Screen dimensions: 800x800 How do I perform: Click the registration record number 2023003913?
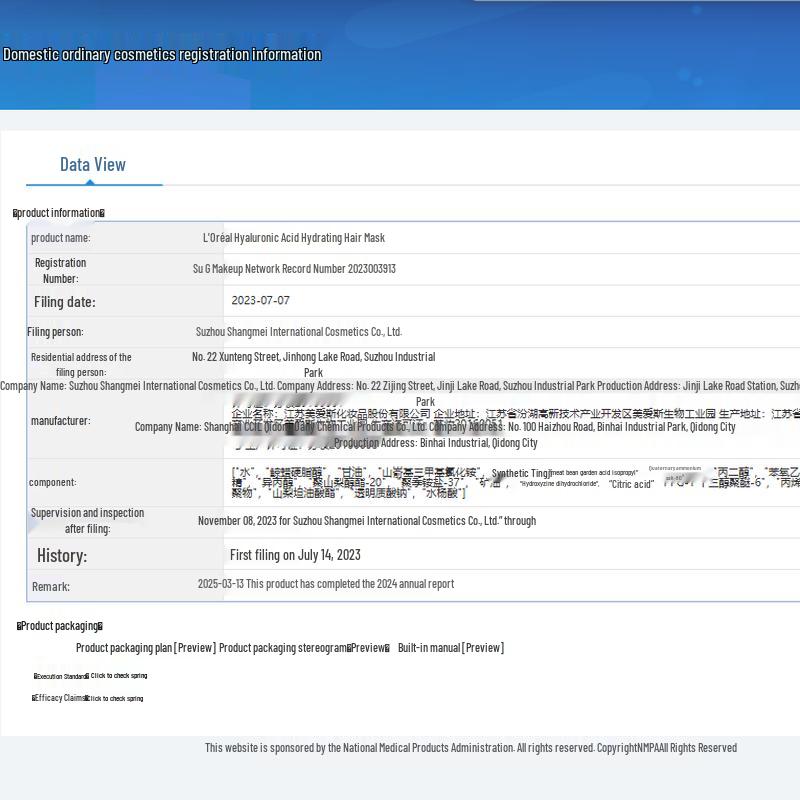[294, 269]
